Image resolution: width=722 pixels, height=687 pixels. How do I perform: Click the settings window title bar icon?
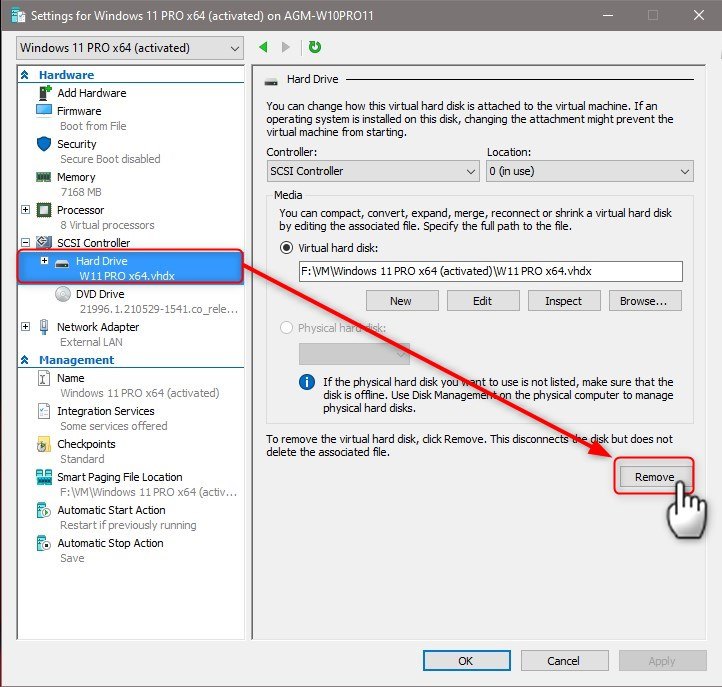click(x=18, y=16)
